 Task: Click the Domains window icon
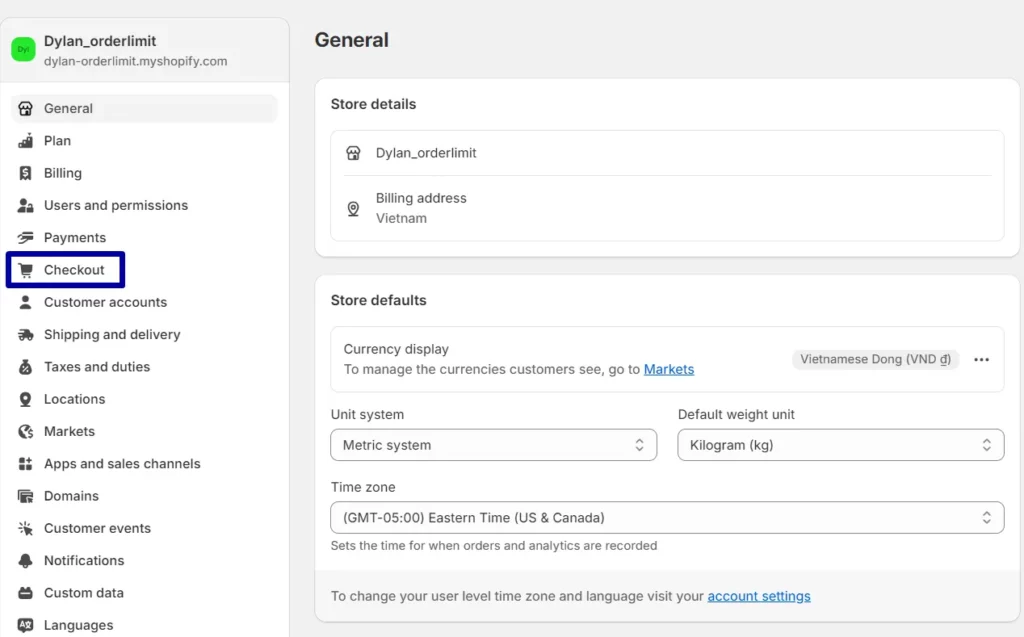click(25, 497)
